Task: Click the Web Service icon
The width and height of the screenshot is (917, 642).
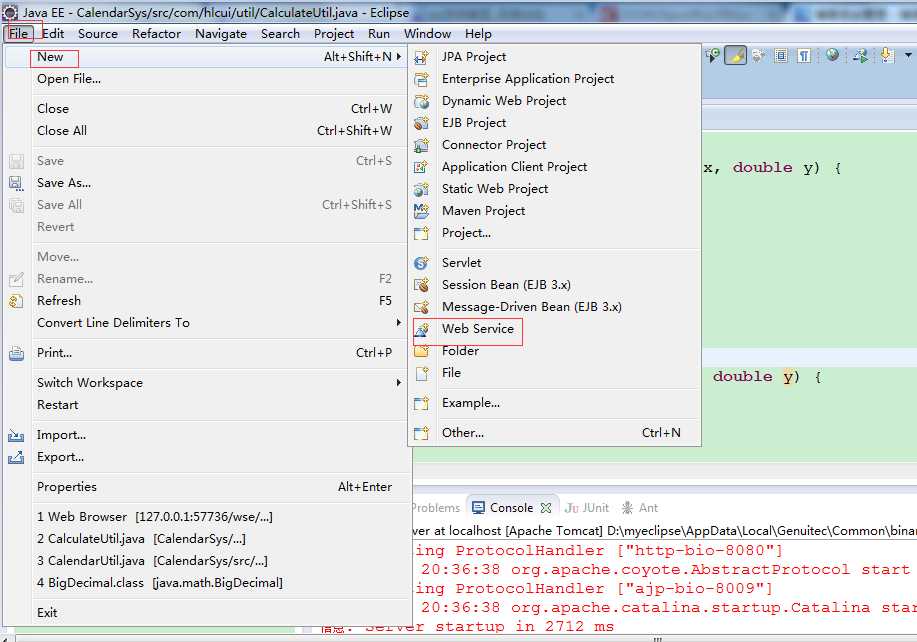Action: click(x=421, y=330)
